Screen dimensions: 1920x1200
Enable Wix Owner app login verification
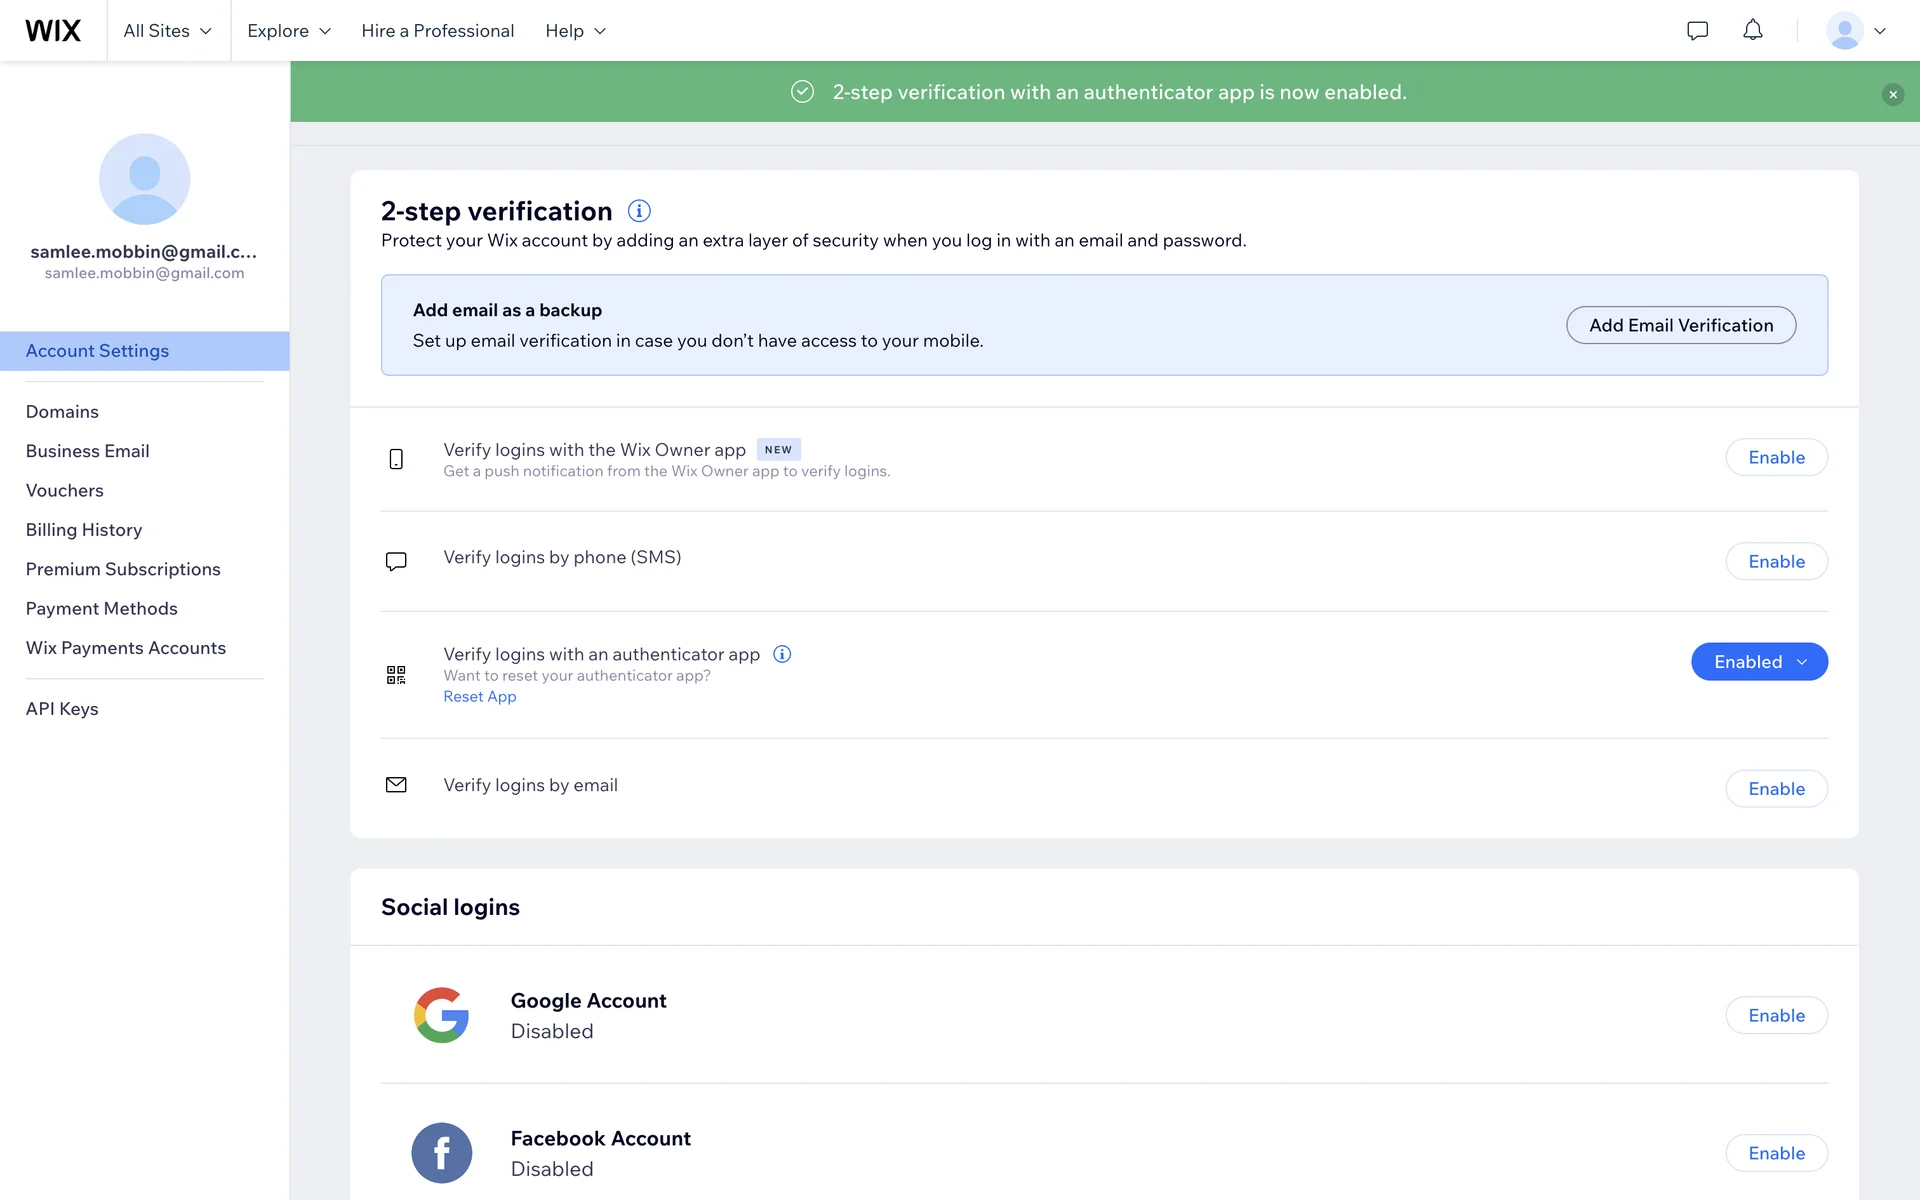(1776, 457)
